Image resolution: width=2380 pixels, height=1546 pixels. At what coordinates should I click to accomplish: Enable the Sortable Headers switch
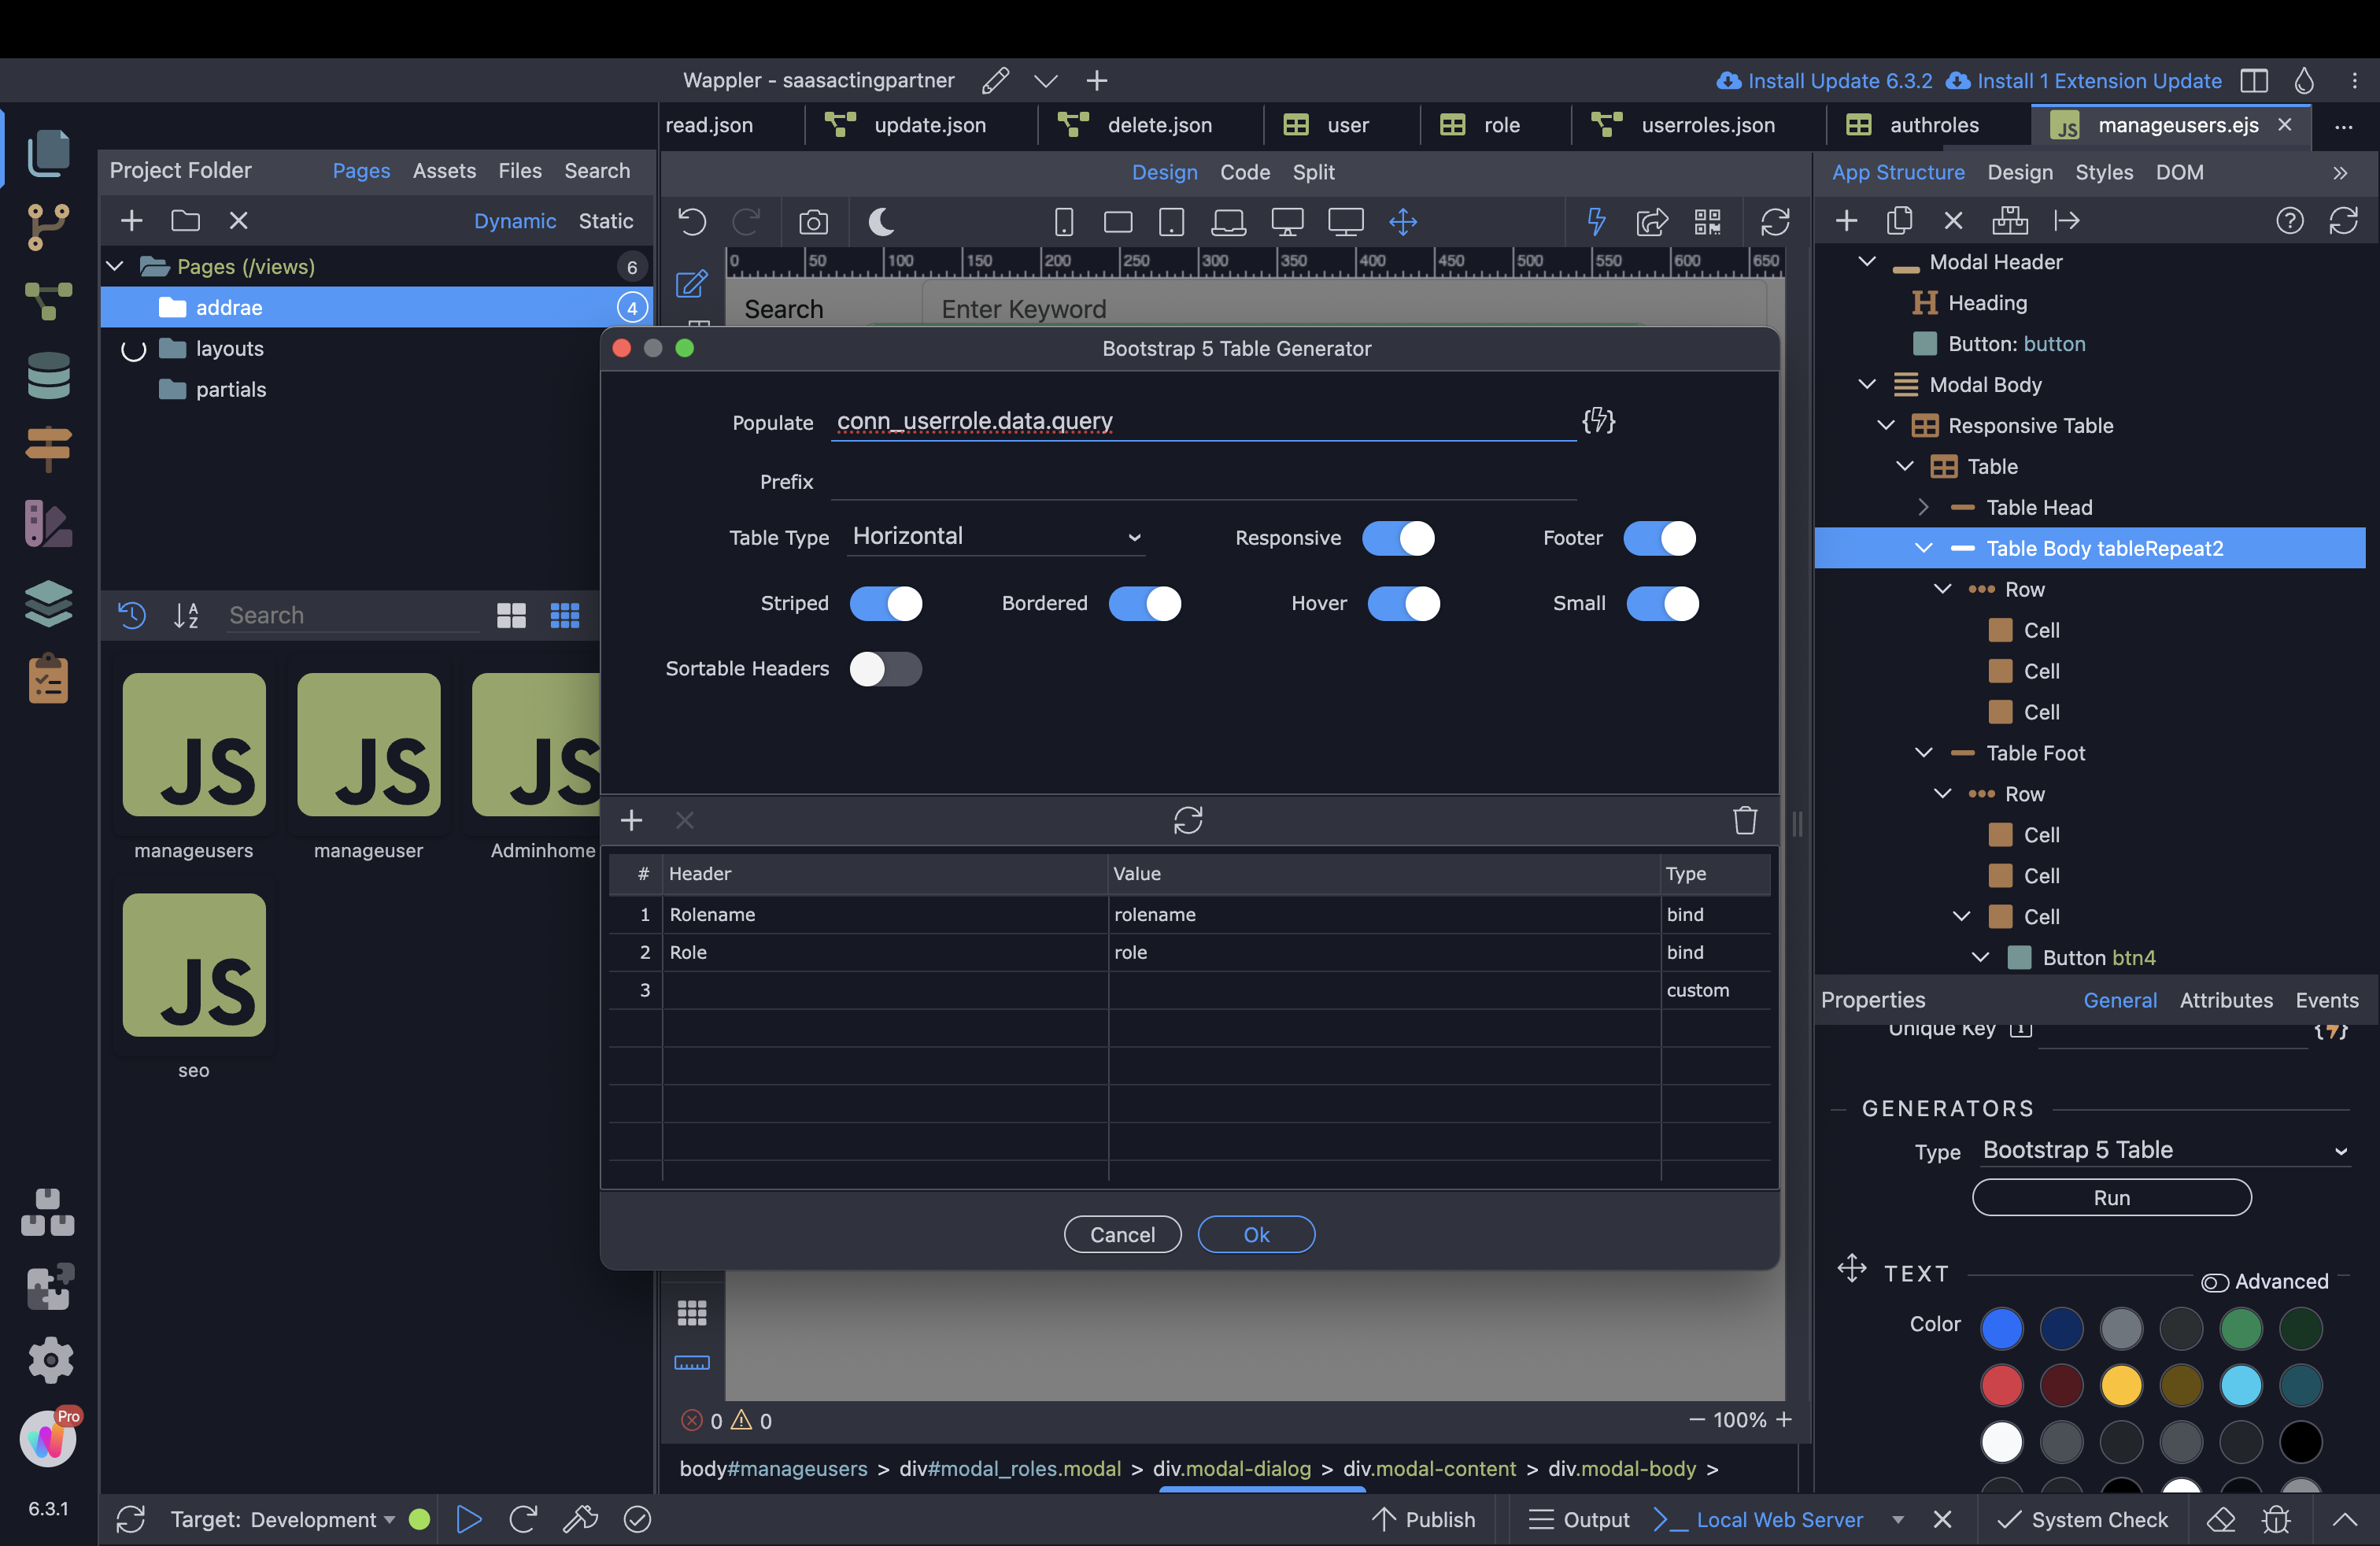885,669
